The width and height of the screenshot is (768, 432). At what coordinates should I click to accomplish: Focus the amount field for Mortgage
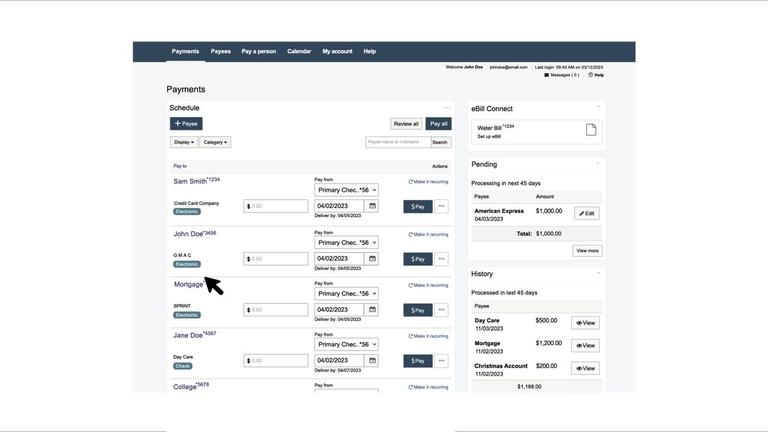click(x=276, y=310)
